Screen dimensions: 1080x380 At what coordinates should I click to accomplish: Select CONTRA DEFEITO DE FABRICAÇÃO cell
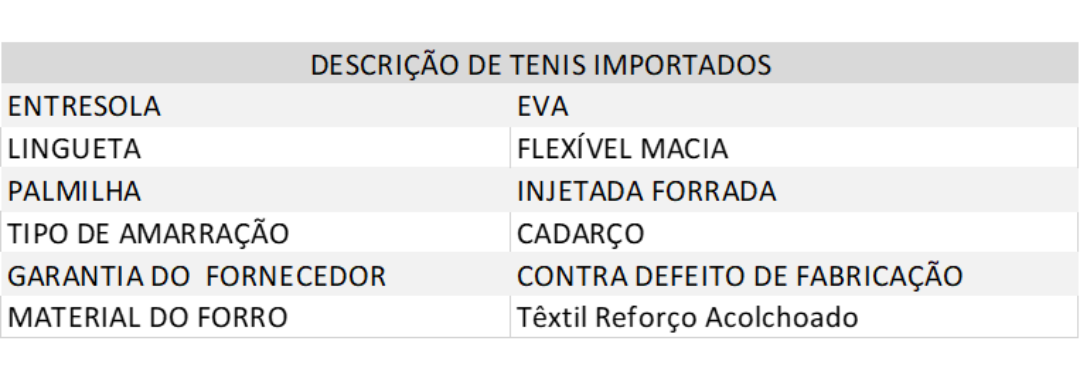pyautogui.click(x=794, y=275)
